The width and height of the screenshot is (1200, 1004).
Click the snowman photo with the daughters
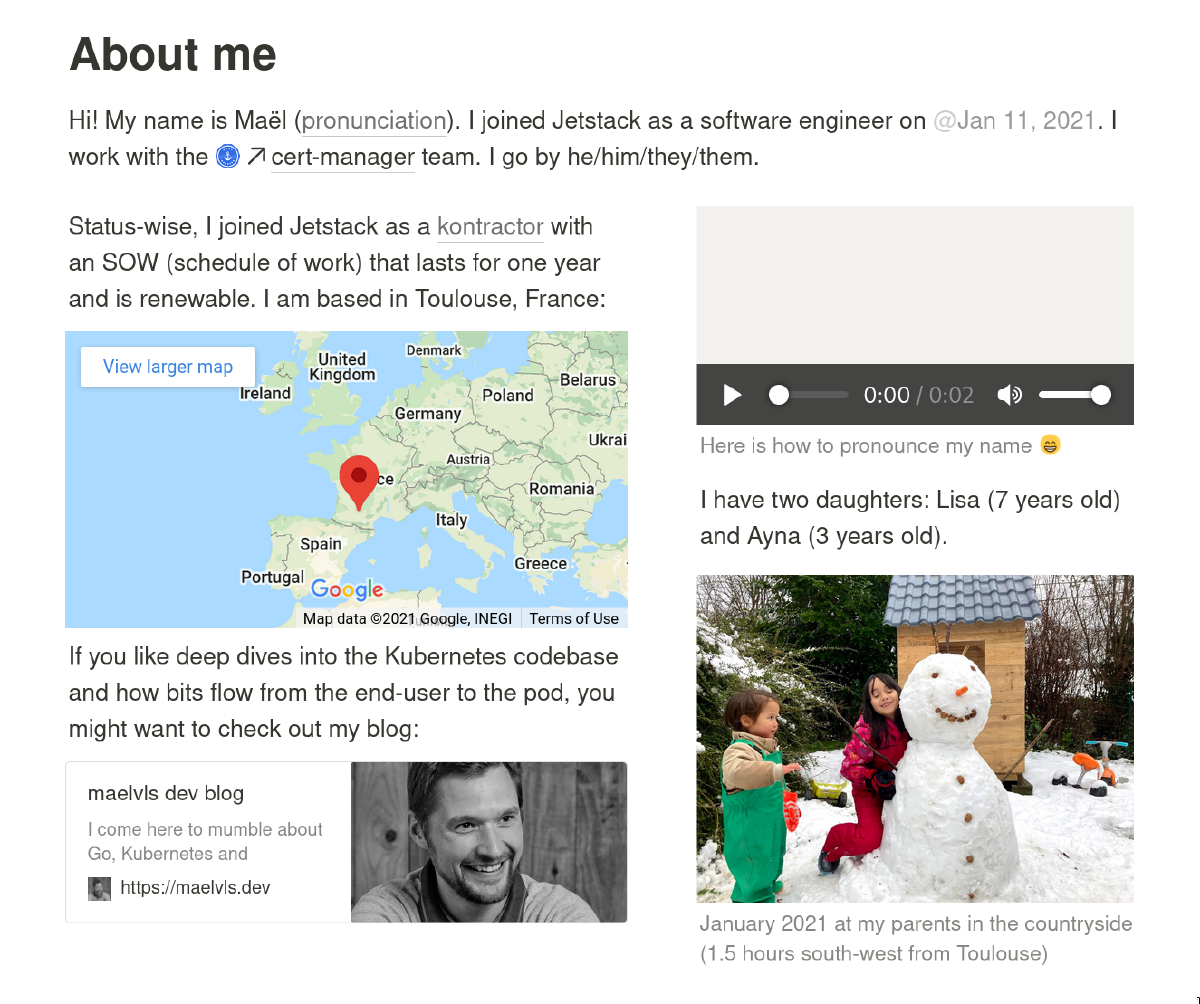tap(915, 739)
